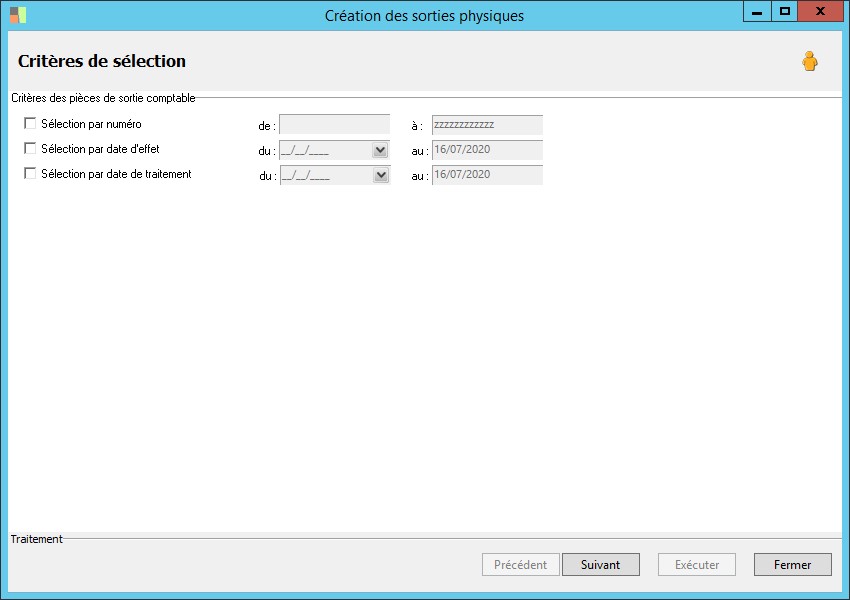Click the date de traitement 'au' field
This screenshot has height=600, width=850.
coord(487,175)
